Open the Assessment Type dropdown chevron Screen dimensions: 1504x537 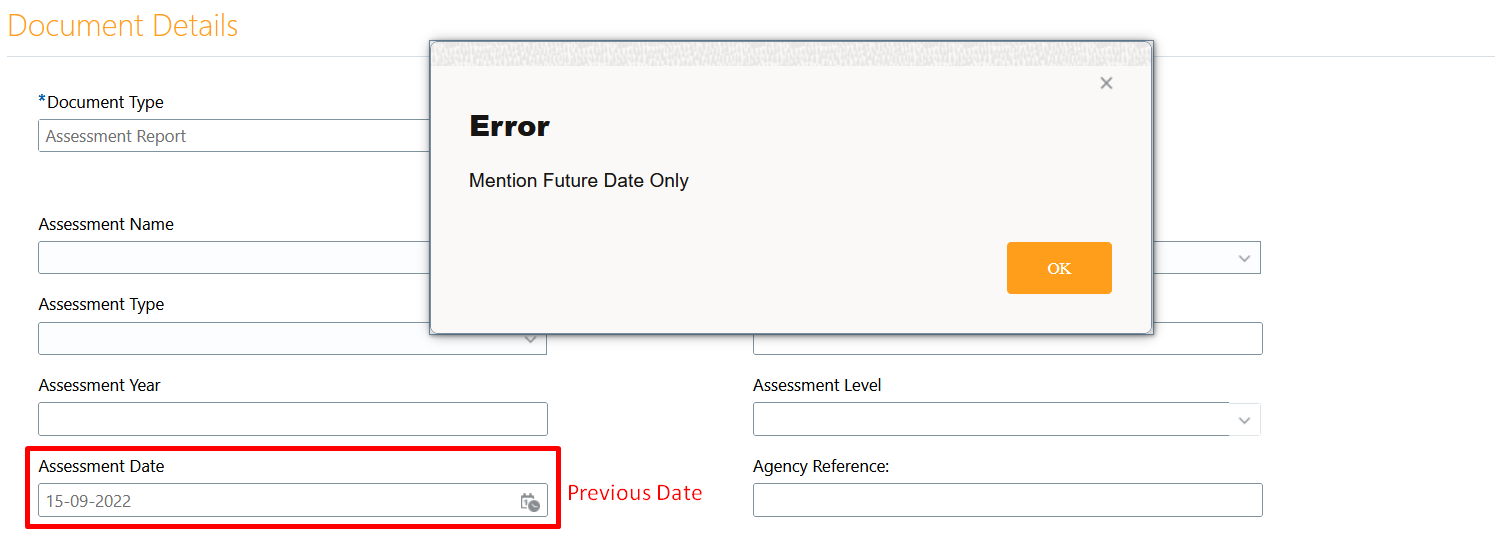point(531,340)
